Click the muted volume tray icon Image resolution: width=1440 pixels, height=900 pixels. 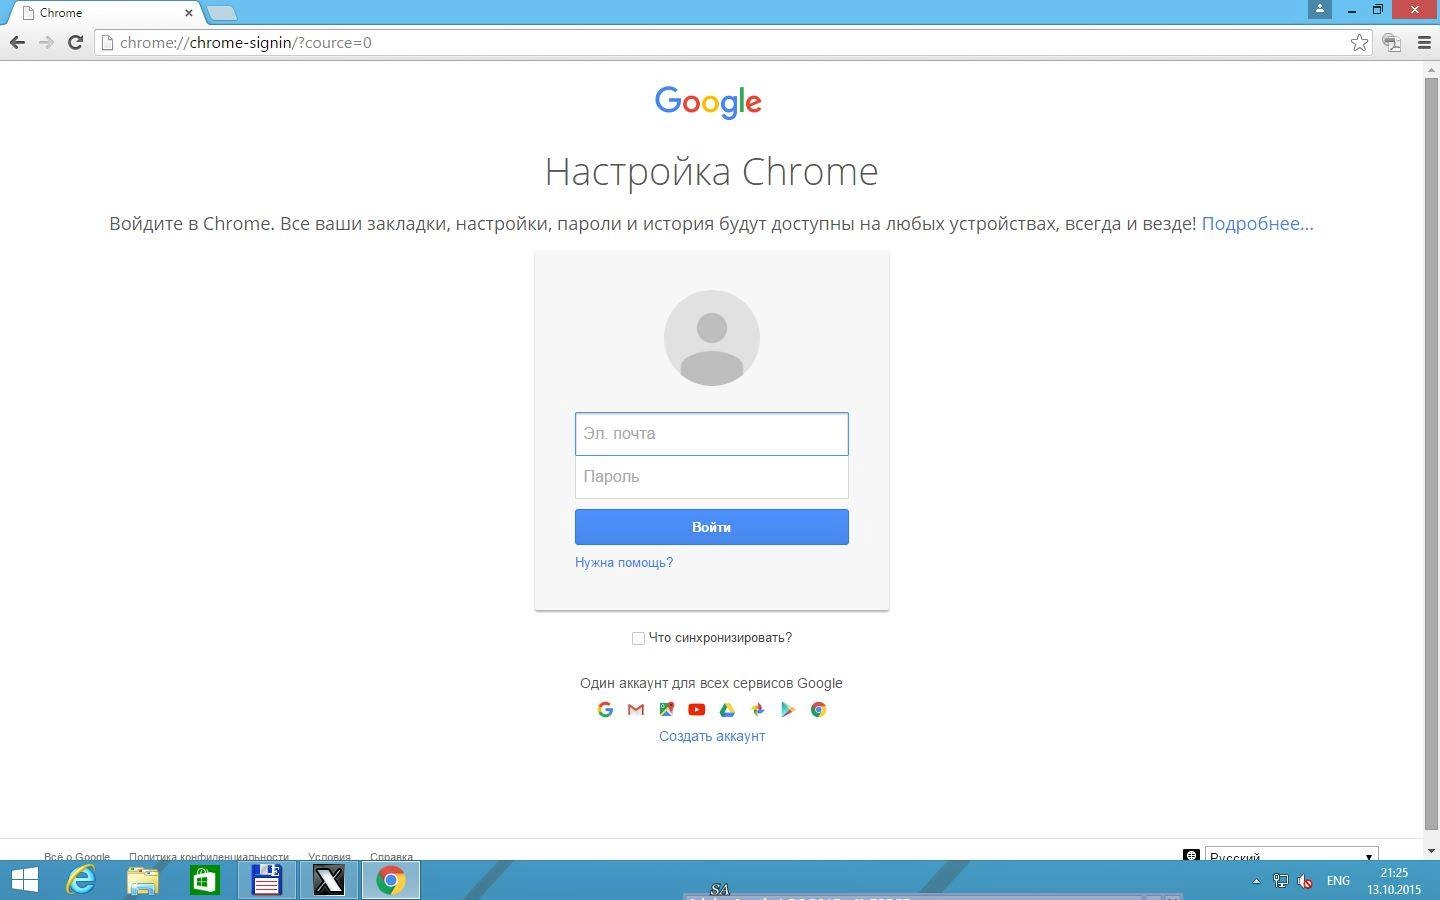coord(1305,881)
